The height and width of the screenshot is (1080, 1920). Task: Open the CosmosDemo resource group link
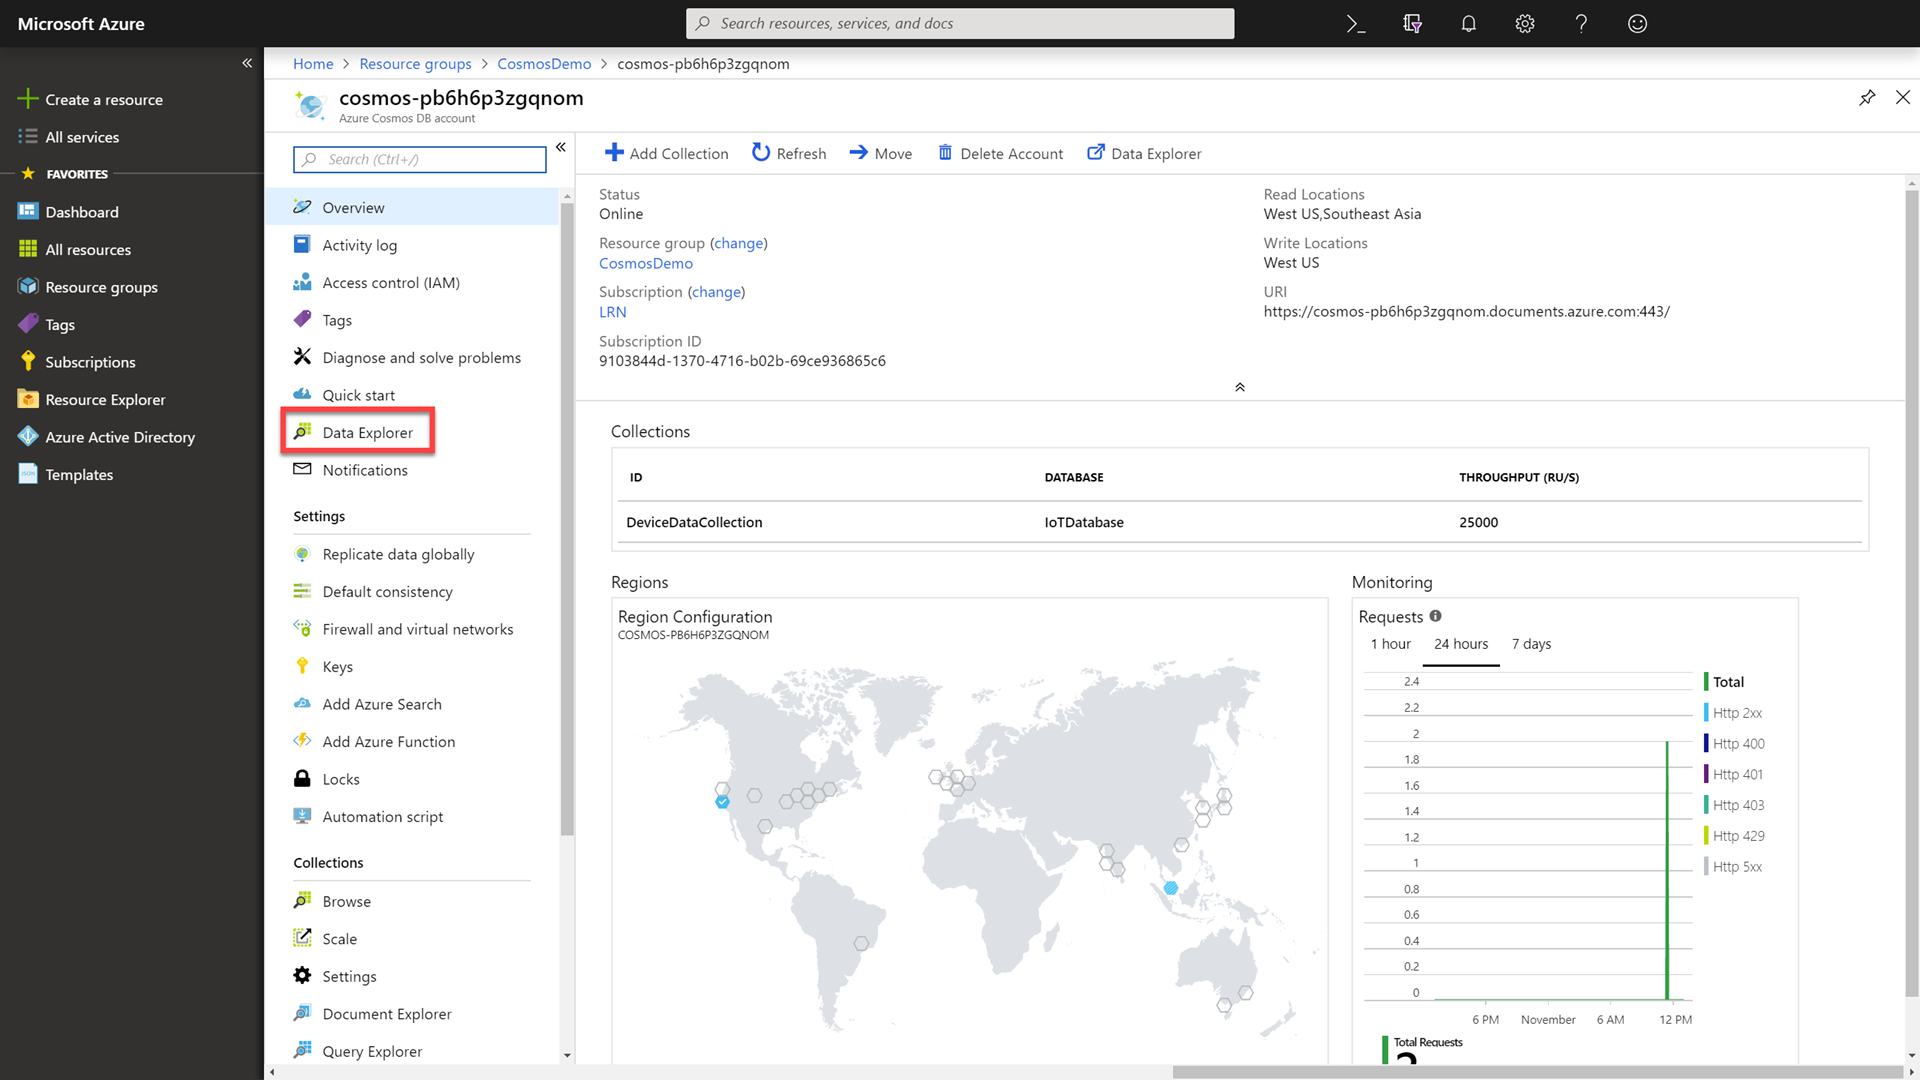[645, 263]
